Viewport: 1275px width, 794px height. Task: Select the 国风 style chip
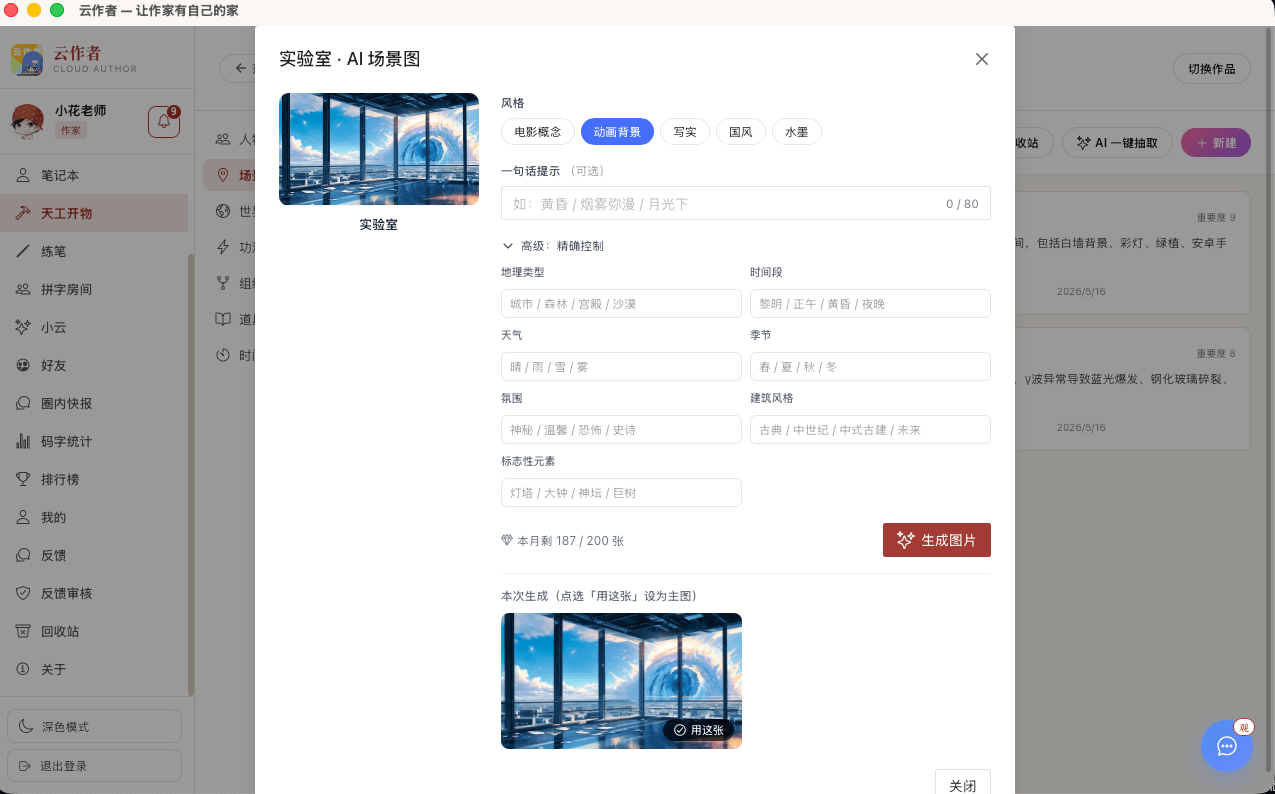741,132
